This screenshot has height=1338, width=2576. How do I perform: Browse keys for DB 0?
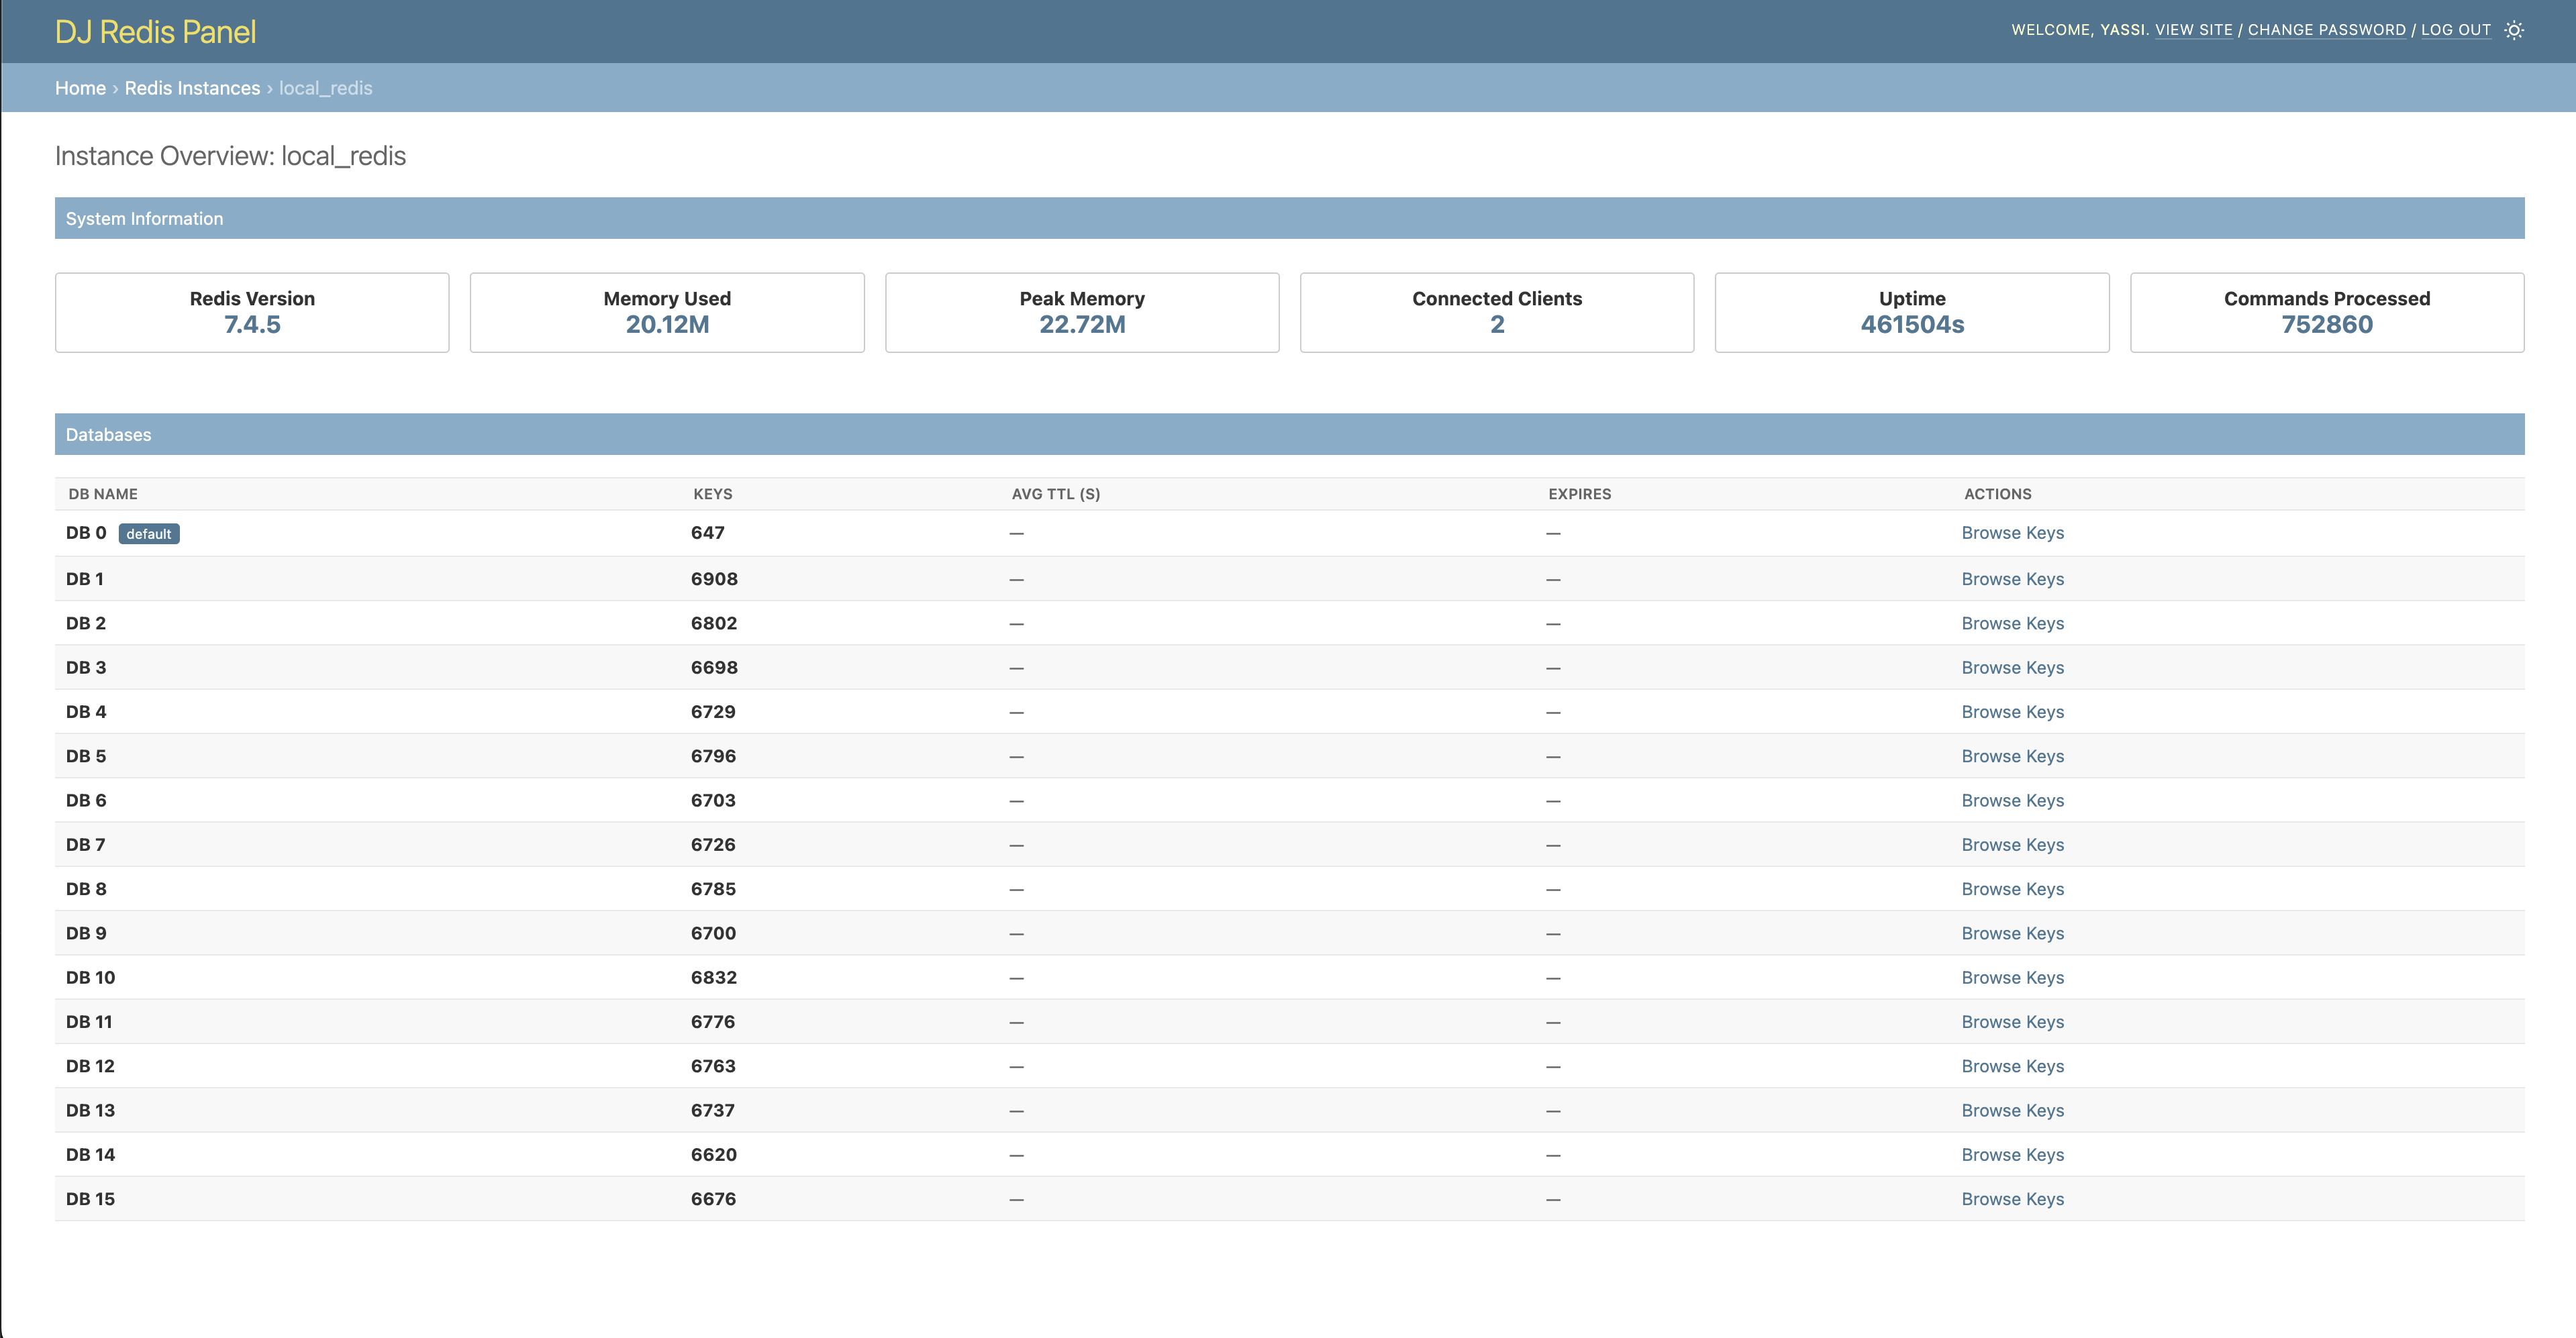point(2012,532)
